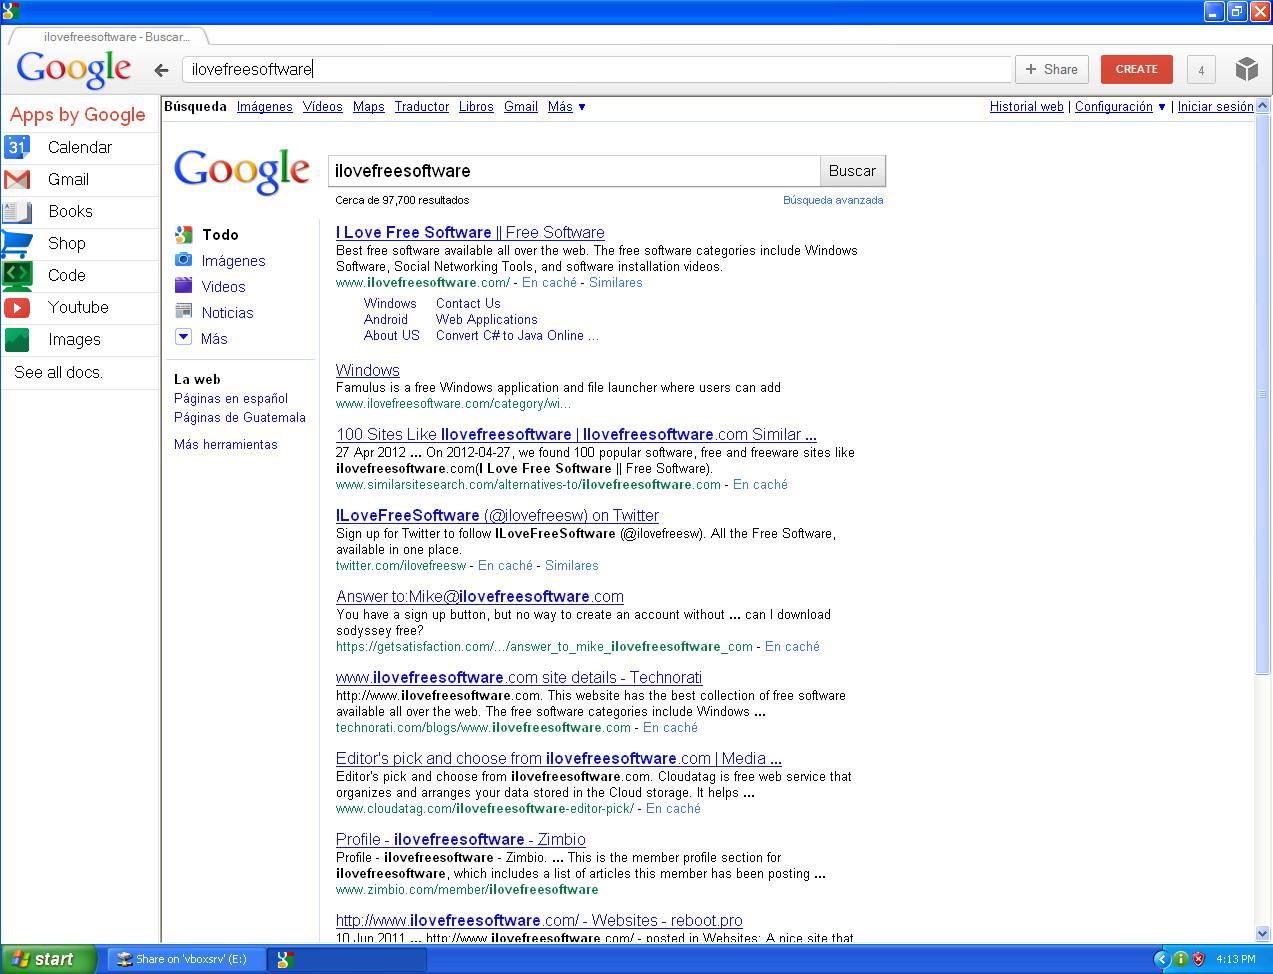Launch Code via its sidebar icon
The width and height of the screenshot is (1273, 974).
point(17,276)
